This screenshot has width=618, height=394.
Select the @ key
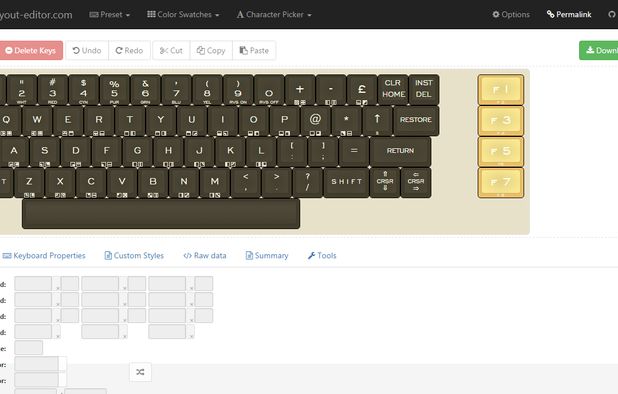tap(315, 121)
